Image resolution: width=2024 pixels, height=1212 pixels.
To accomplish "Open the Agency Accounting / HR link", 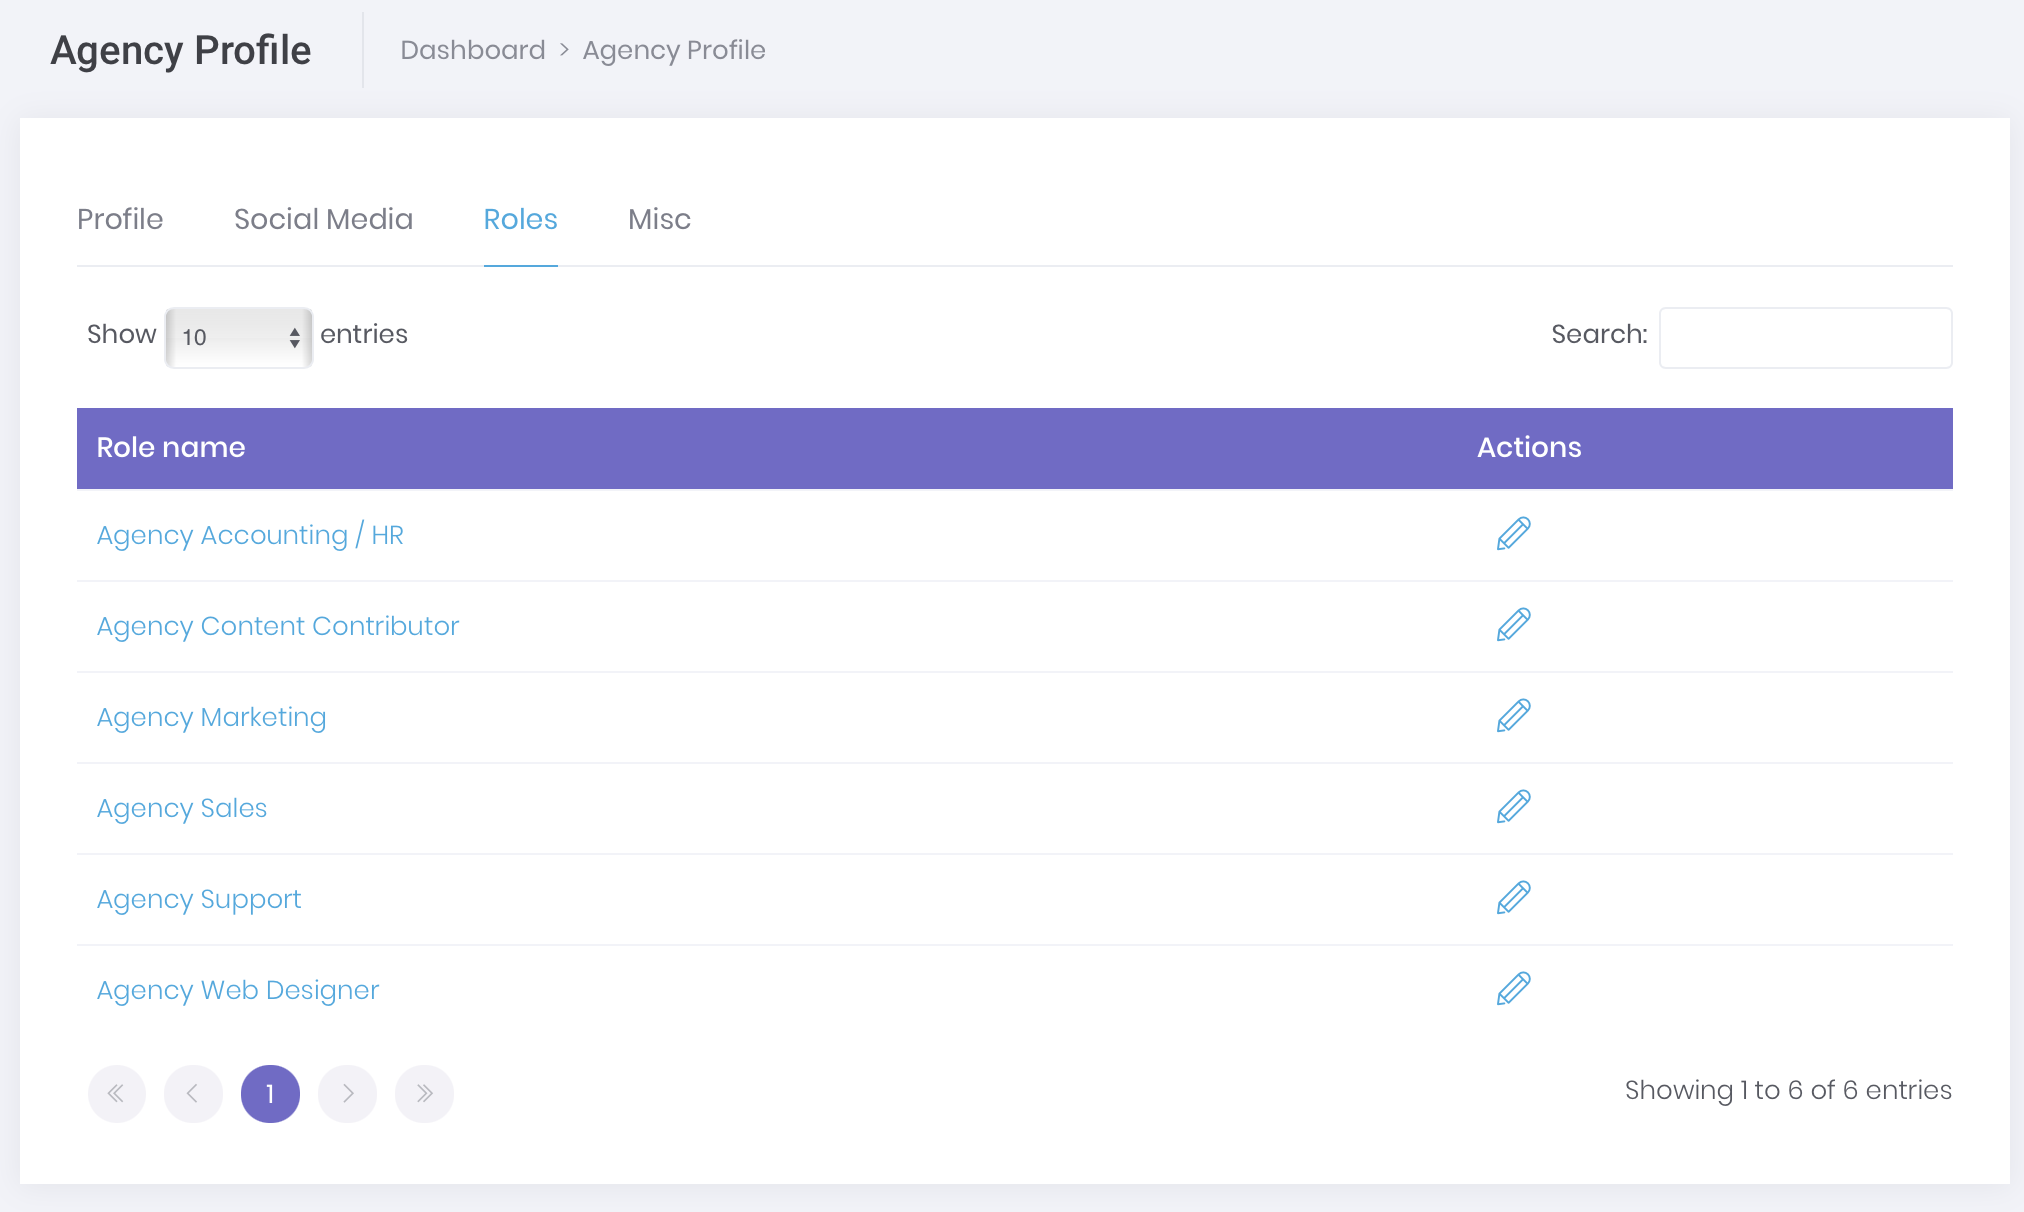I will point(250,535).
